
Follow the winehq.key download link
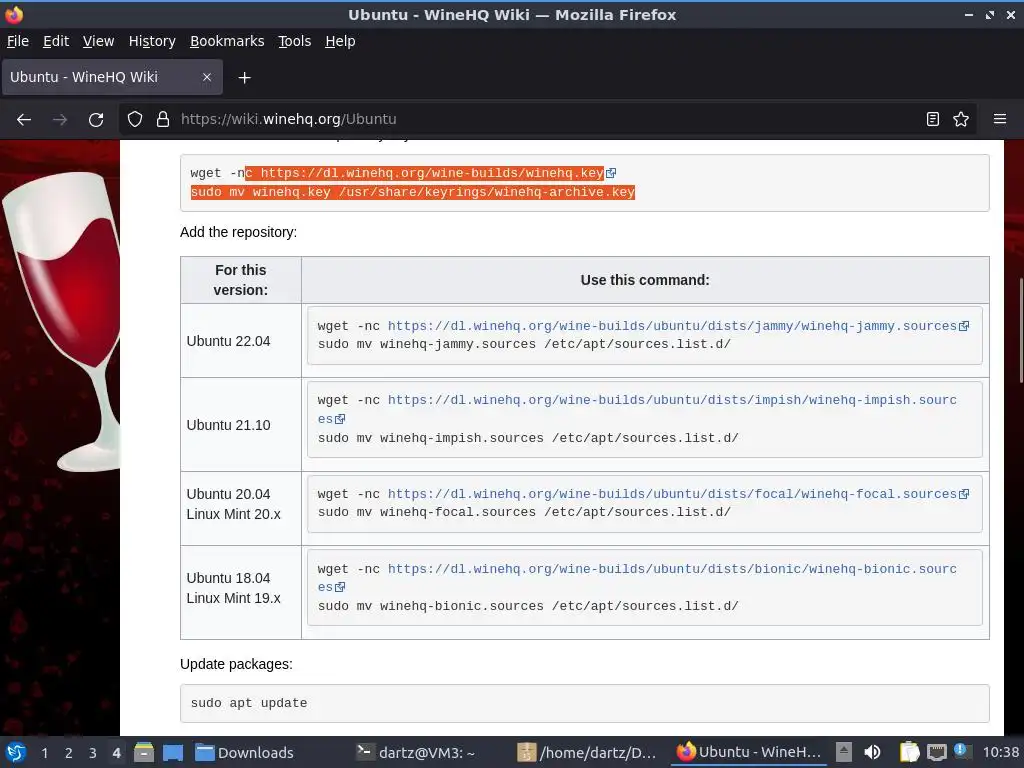432,173
